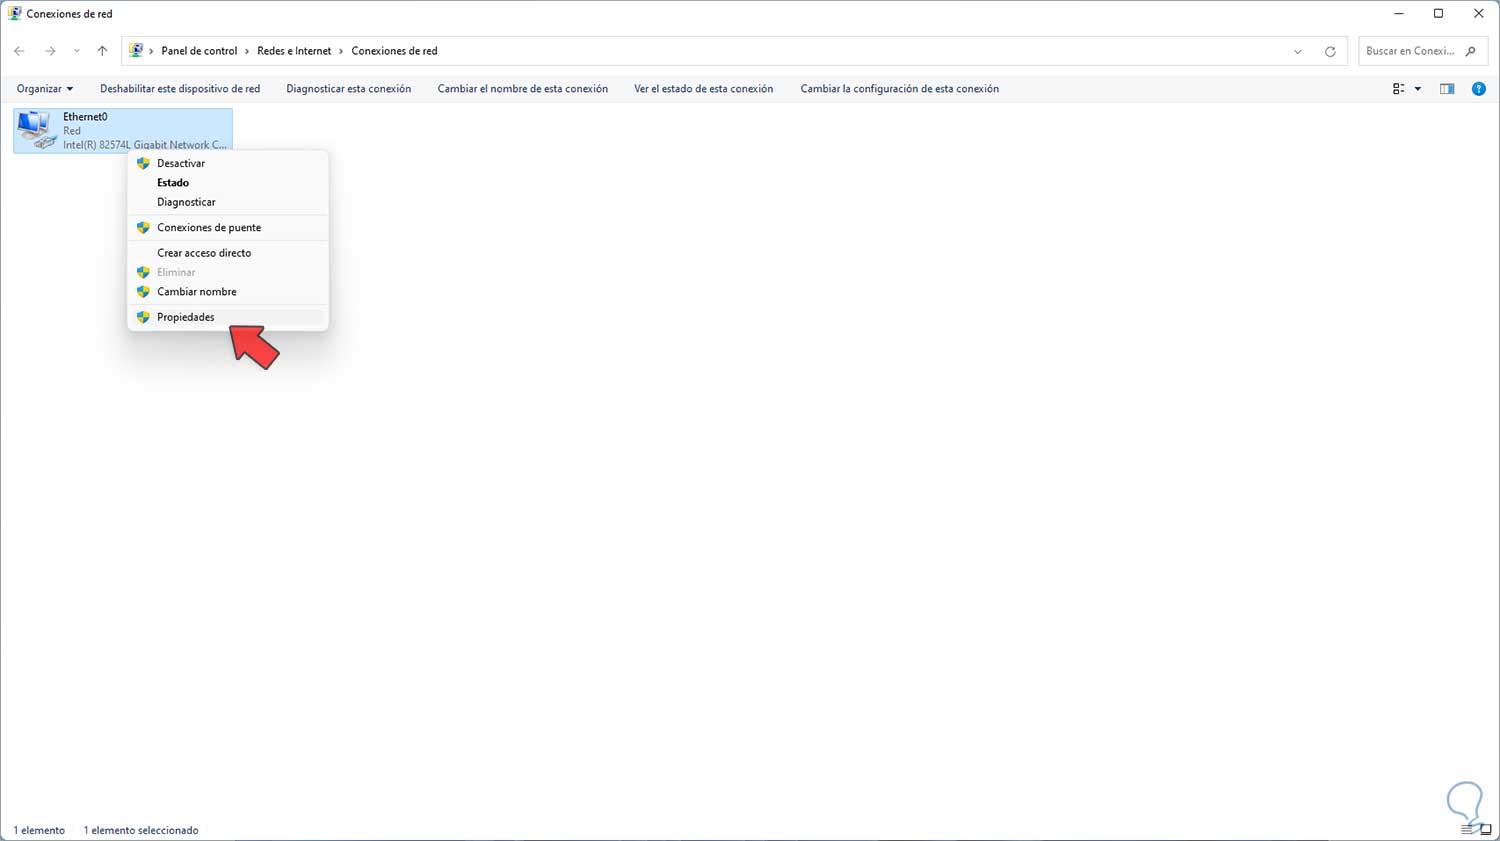Go up one folder level arrow
This screenshot has height=841, width=1500.
coord(102,51)
